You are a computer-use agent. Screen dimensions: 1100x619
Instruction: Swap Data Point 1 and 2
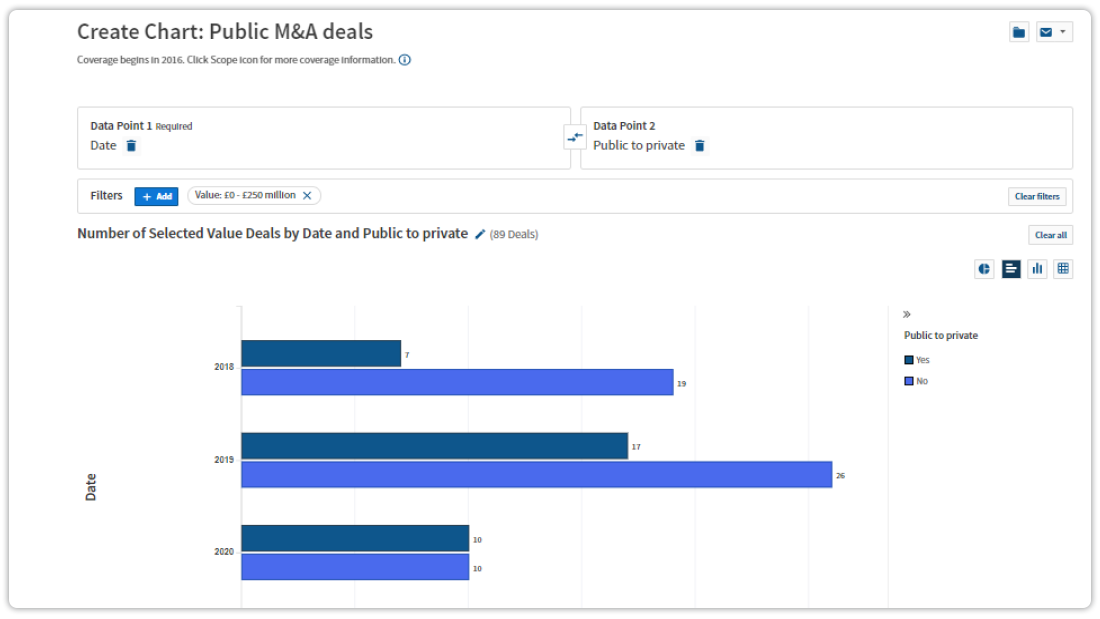coord(575,138)
